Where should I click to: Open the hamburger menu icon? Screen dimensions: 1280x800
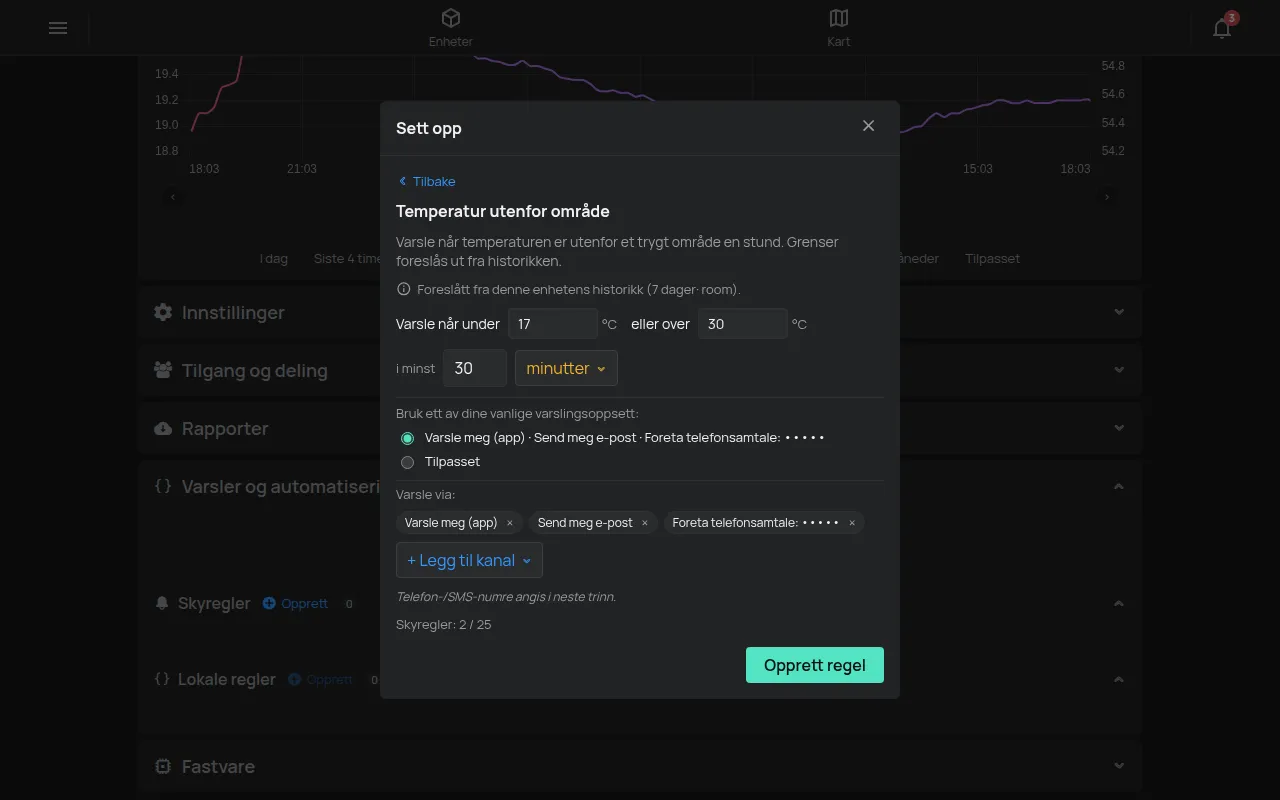[58, 28]
